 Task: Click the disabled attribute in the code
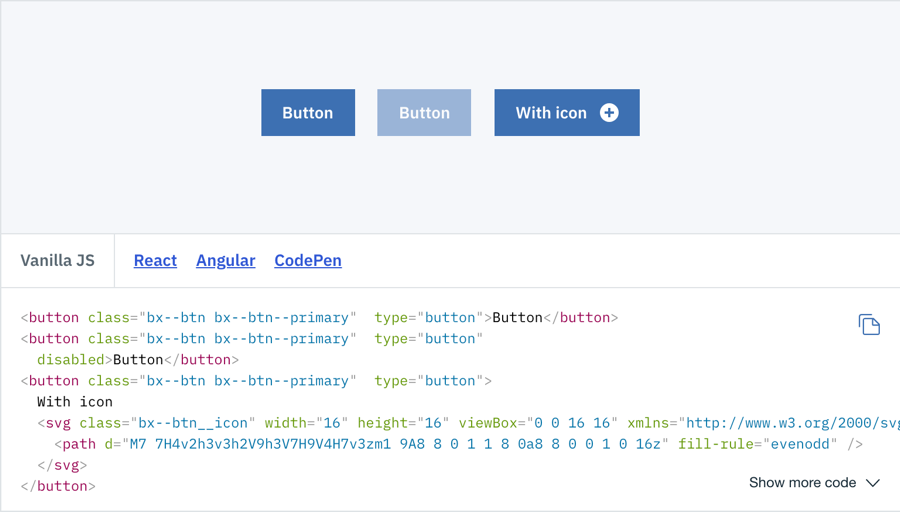pyautogui.click(x=70, y=359)
